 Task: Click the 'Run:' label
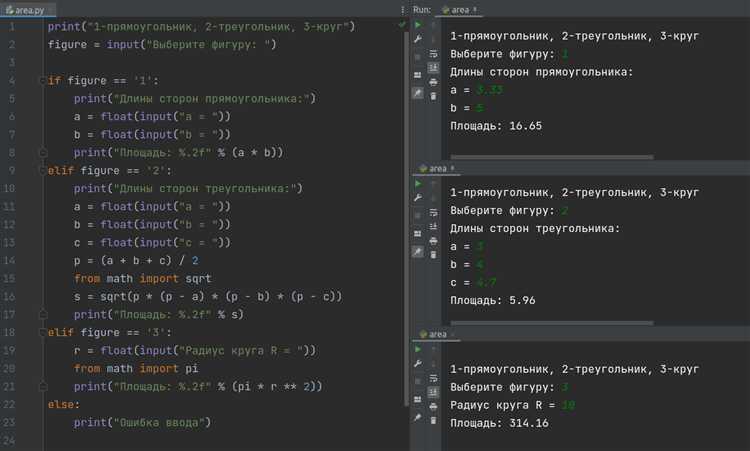point(421,10)
